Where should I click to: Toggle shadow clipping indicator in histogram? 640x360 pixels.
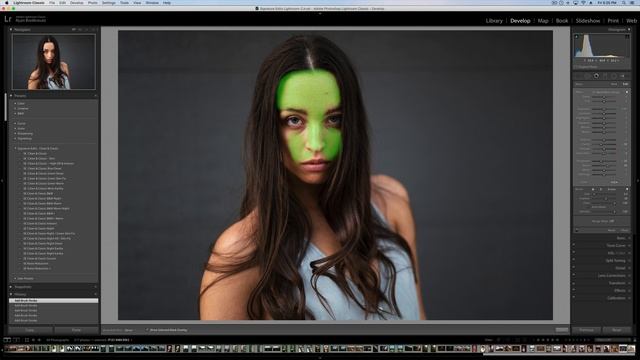[577, 37]
